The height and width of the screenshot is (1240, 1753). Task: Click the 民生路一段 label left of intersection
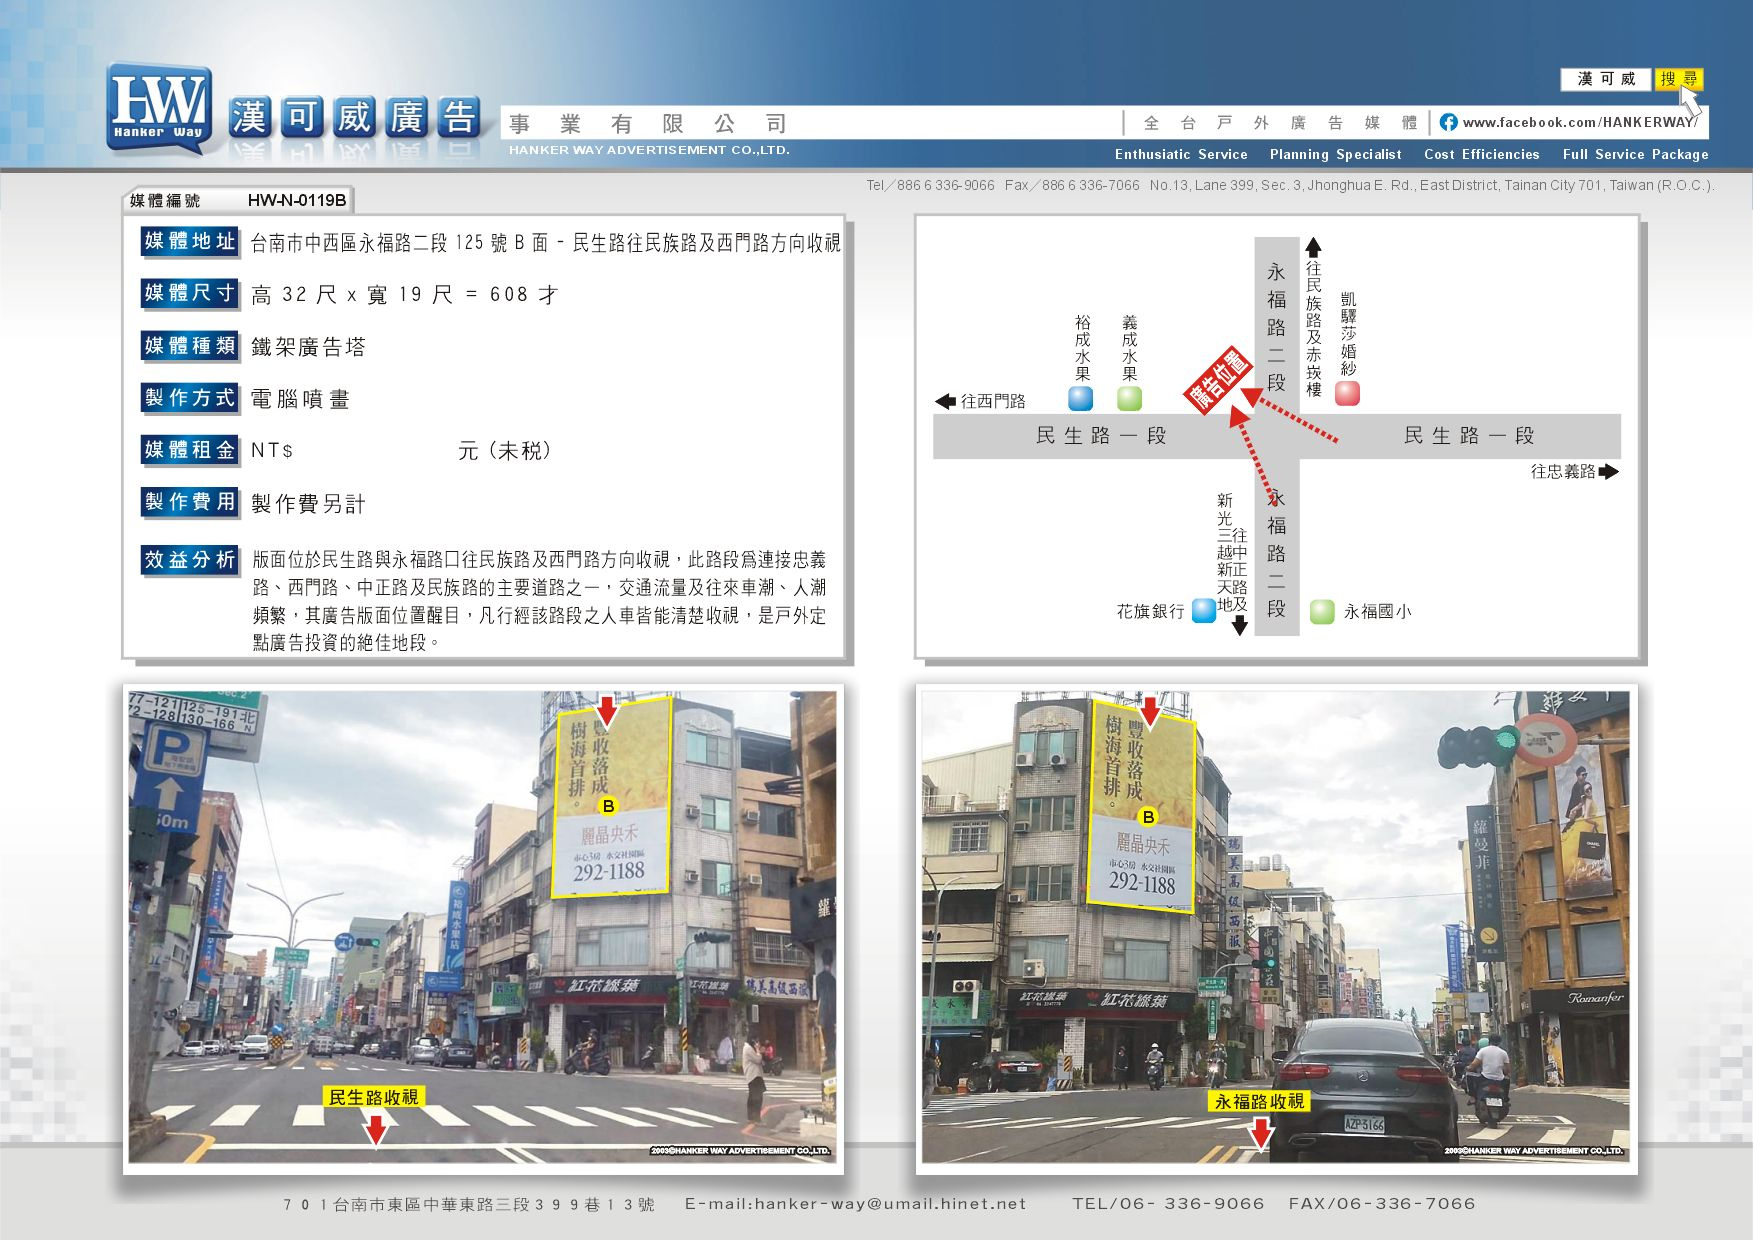pos(1101,436)
